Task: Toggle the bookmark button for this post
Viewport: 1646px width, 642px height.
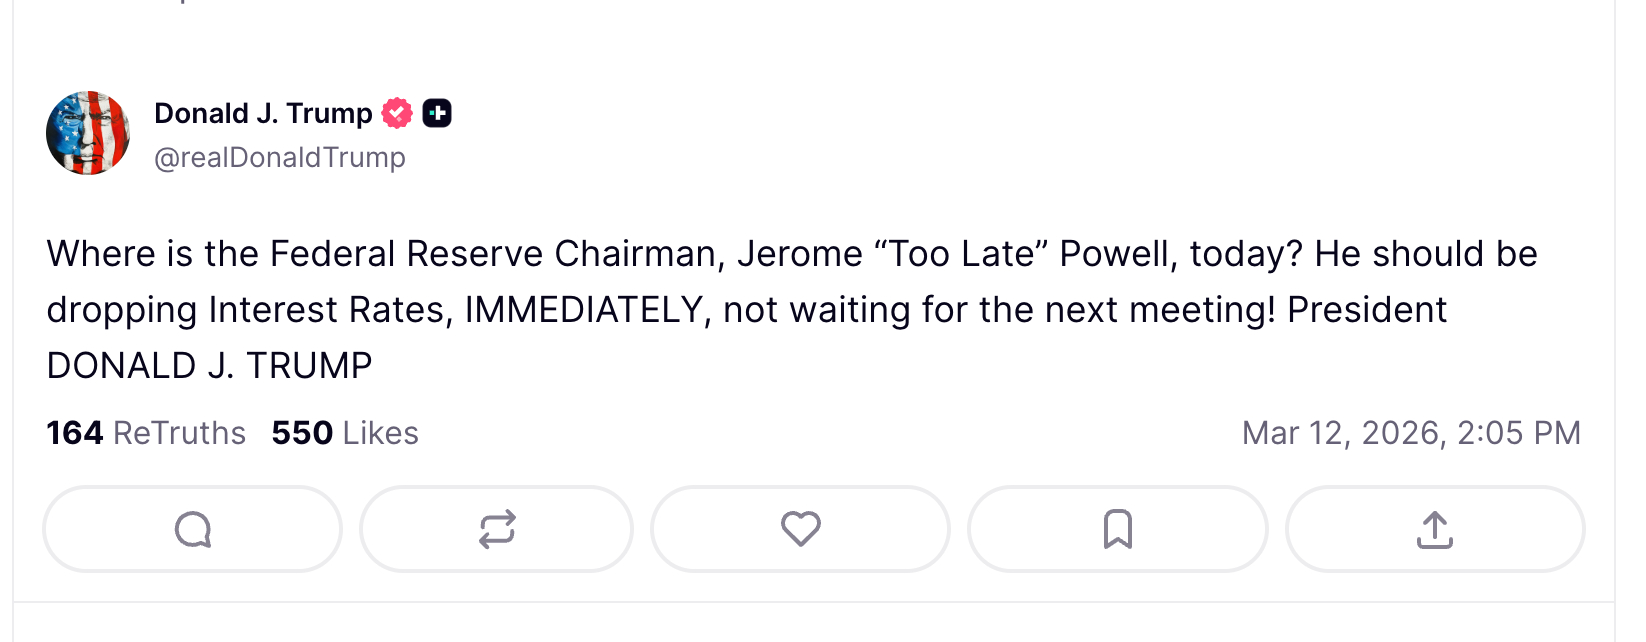Action: pyautogui.click(x=1117, y=529)
